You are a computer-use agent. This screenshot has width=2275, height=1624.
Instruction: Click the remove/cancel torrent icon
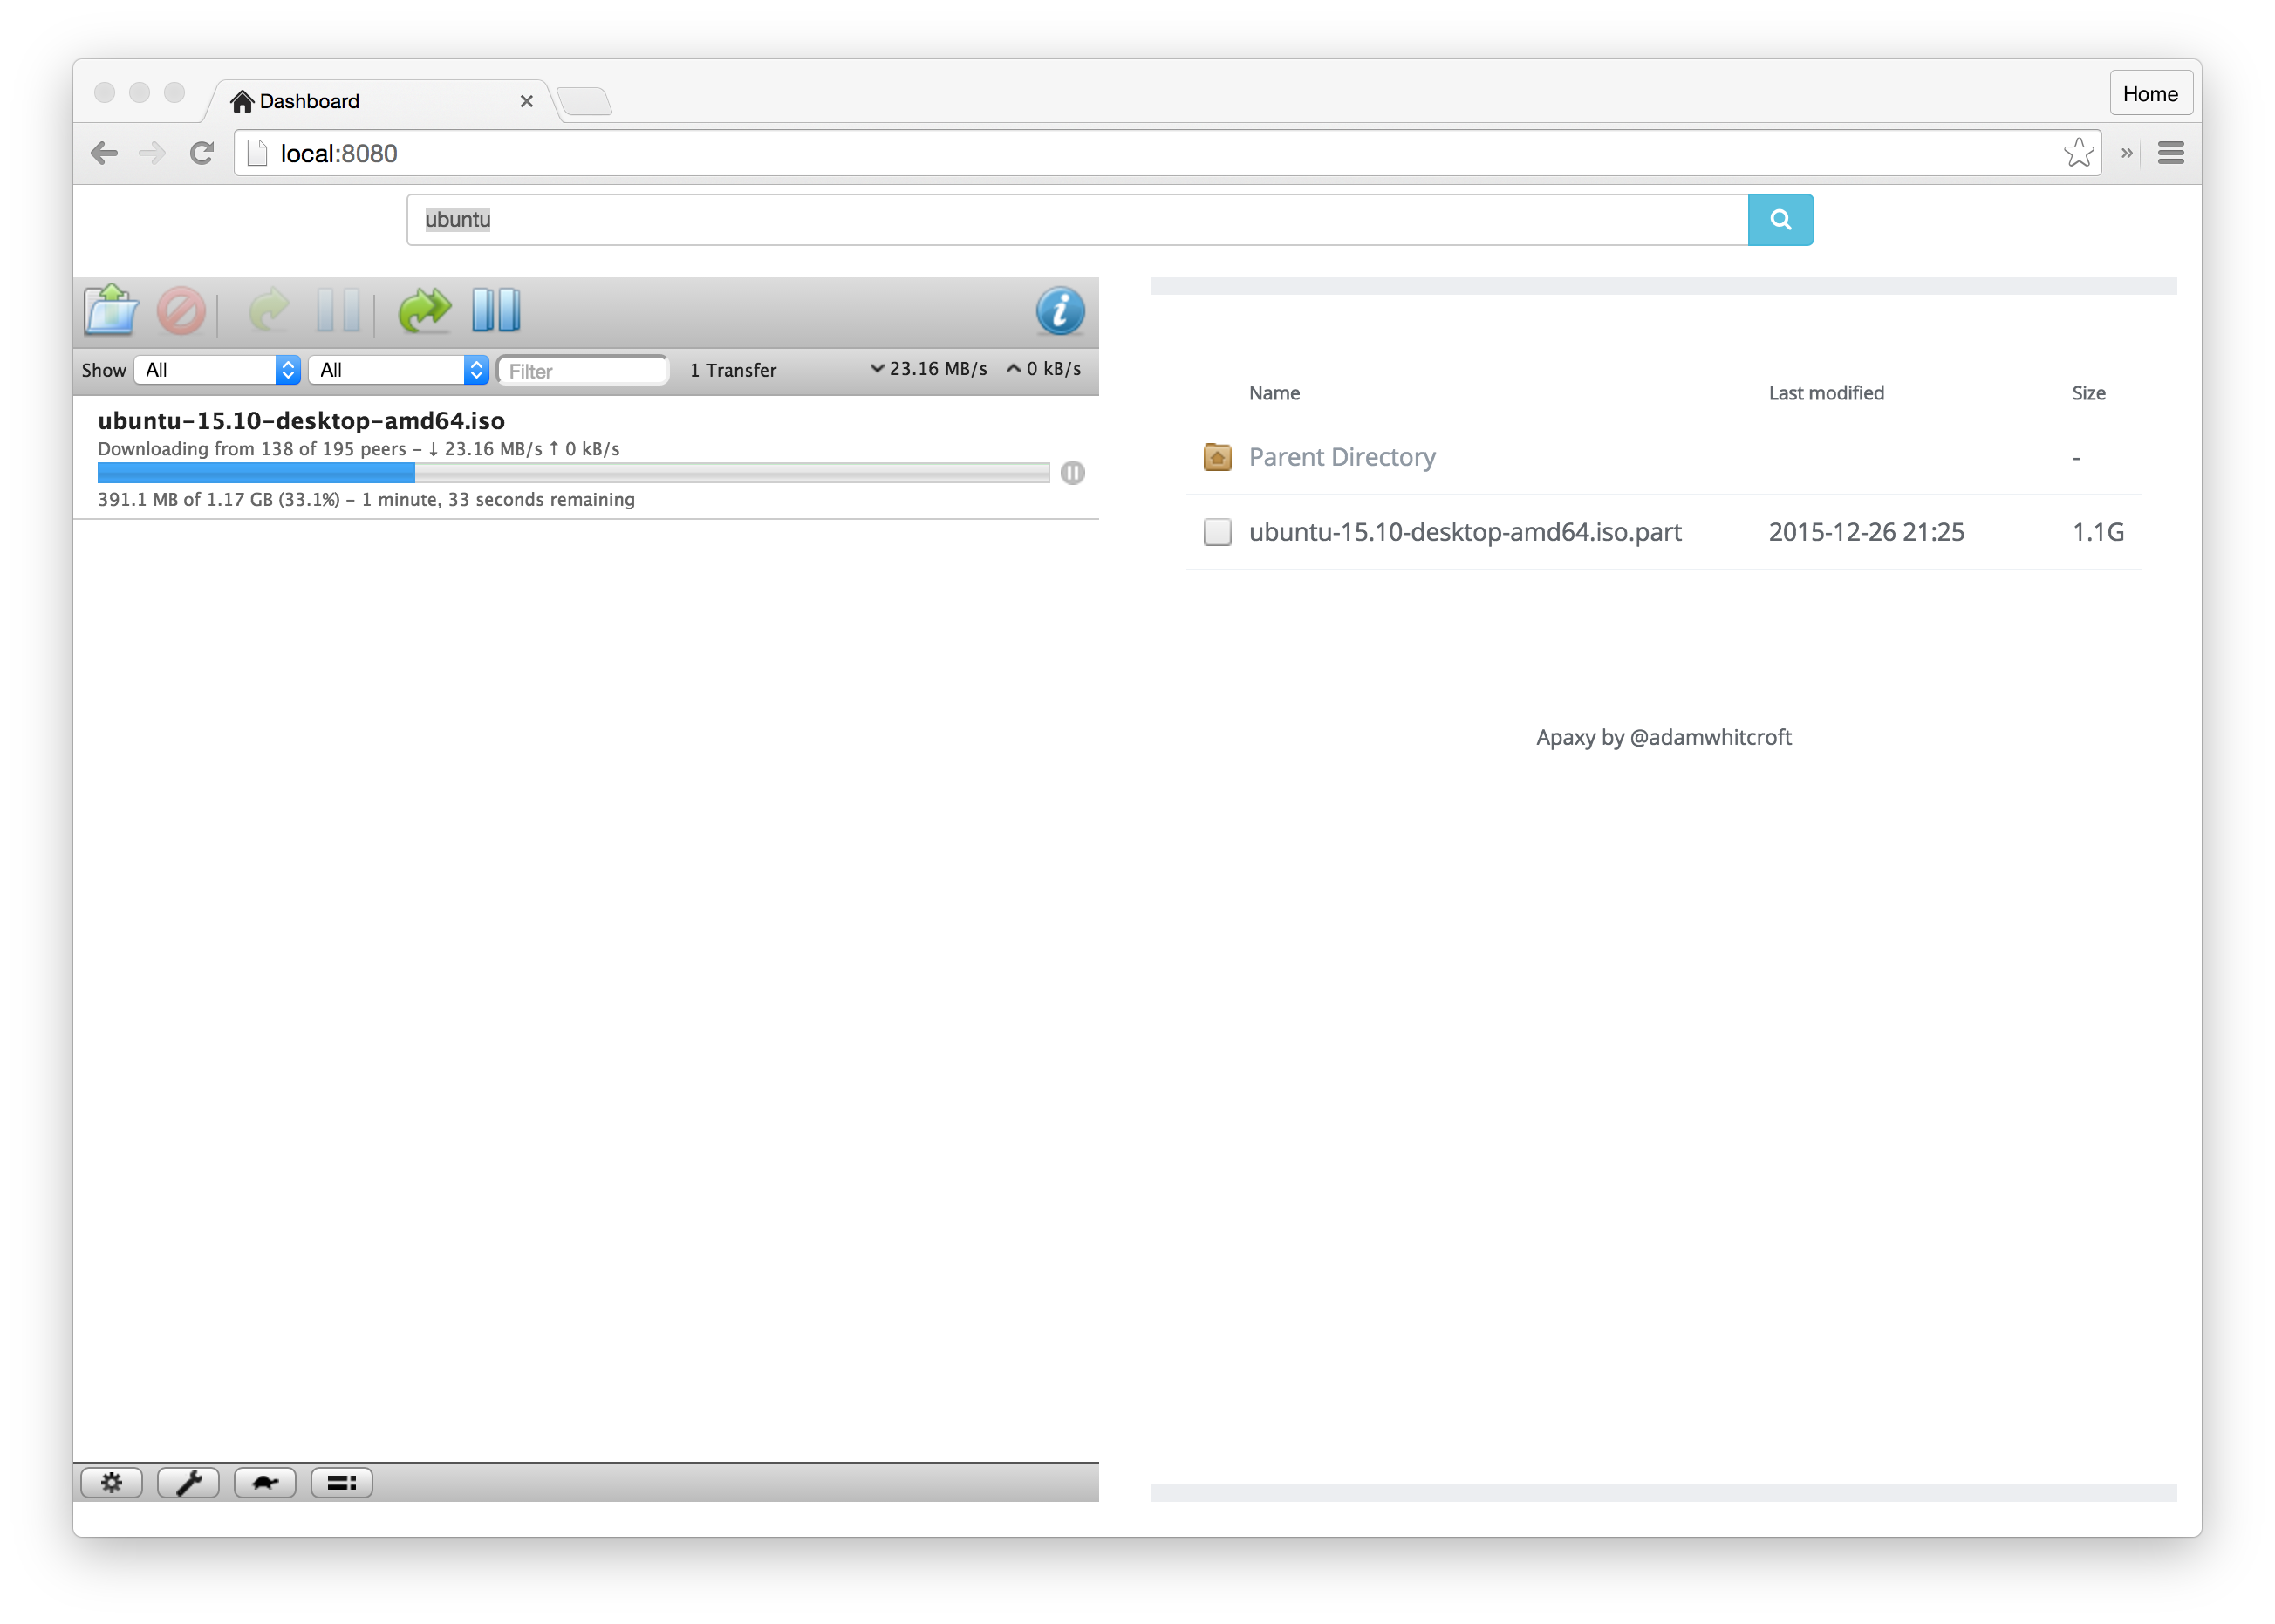point(185,311)
